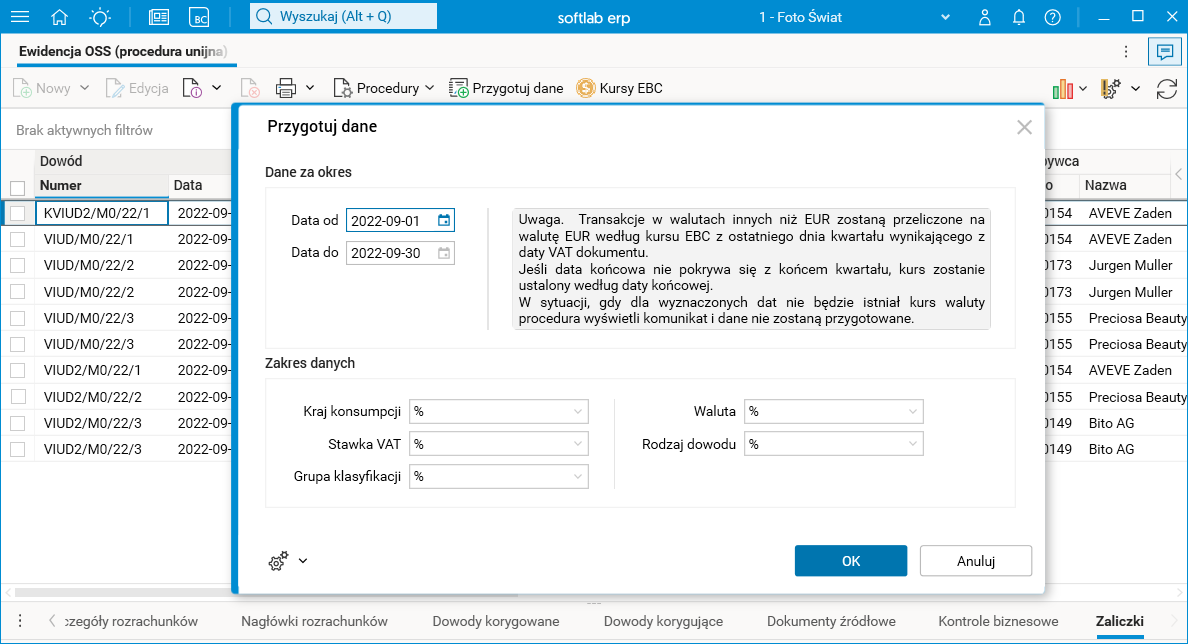Switch to Dowody korygowane tab

click(x=496, y=622)
